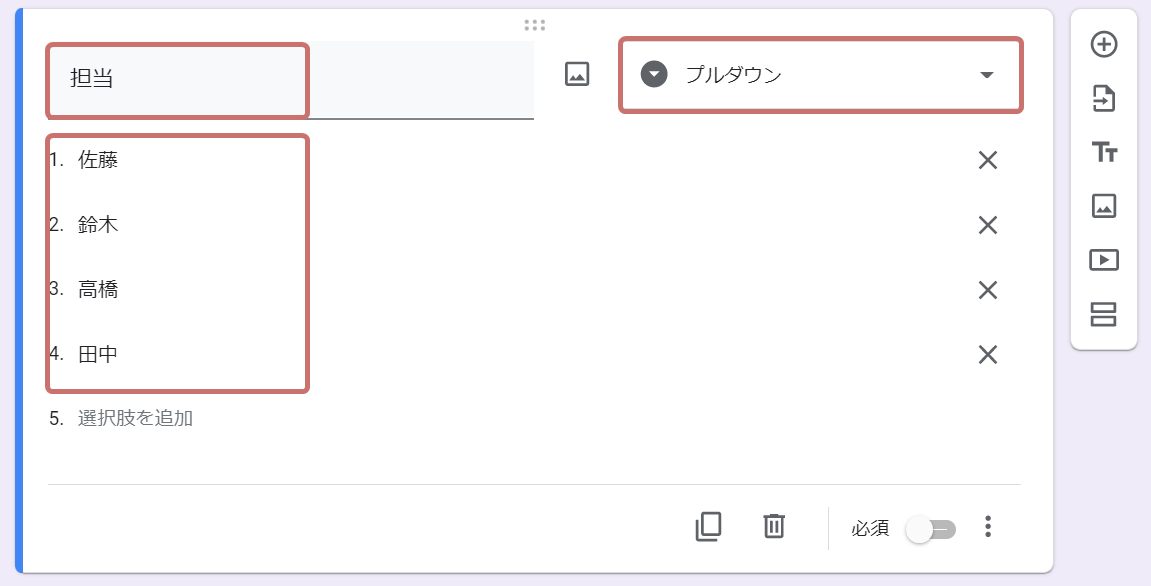
Task: Duplicate the 担当 question
Action: [x=709, y=527]
